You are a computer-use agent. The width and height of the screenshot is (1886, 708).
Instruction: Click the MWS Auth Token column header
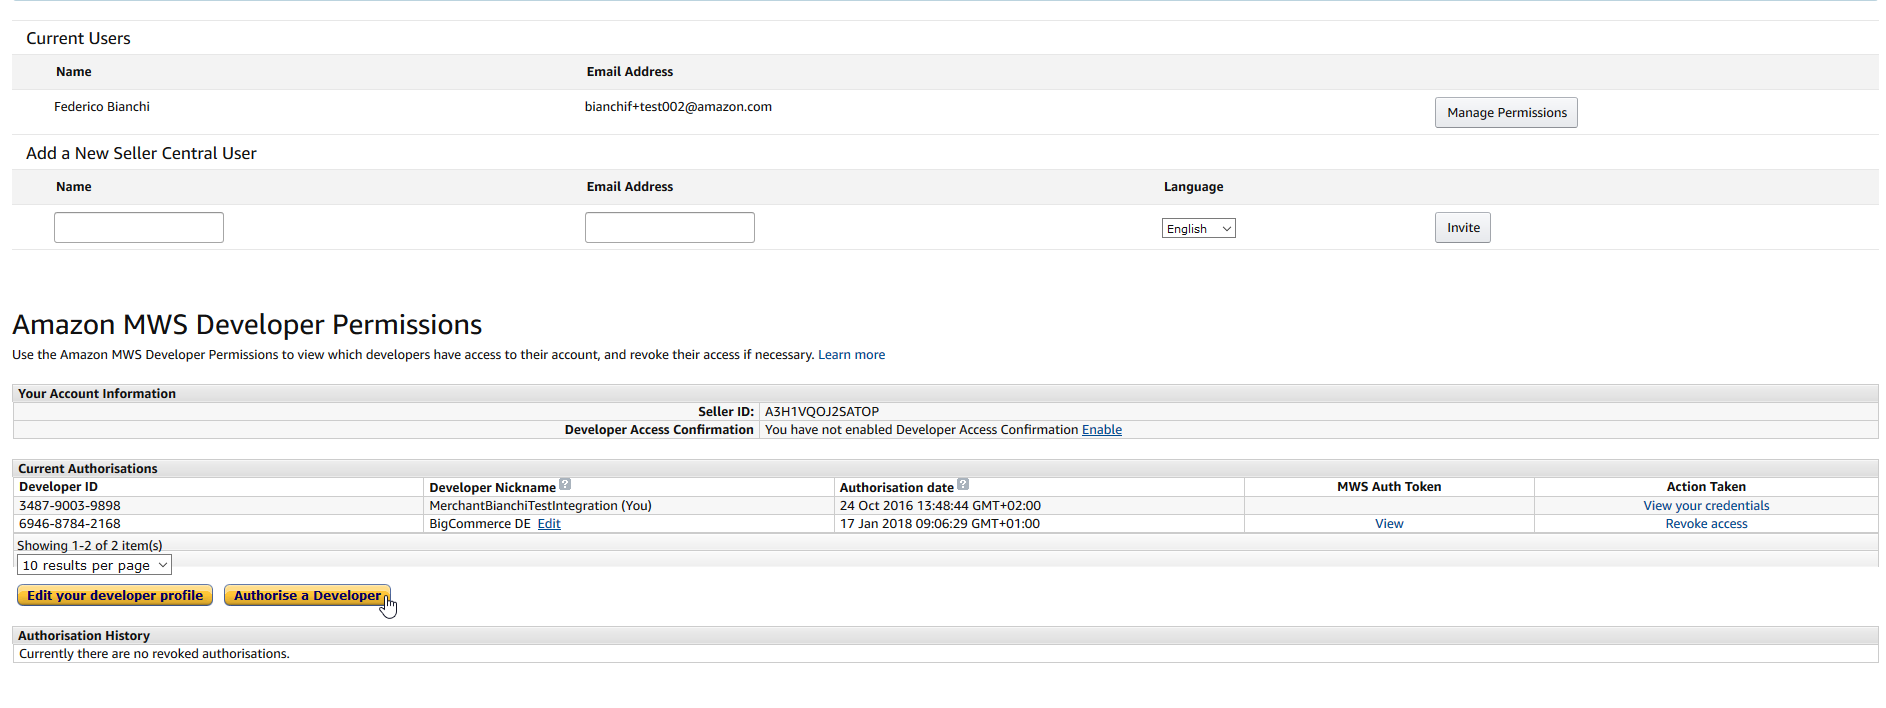(1389, 487)
